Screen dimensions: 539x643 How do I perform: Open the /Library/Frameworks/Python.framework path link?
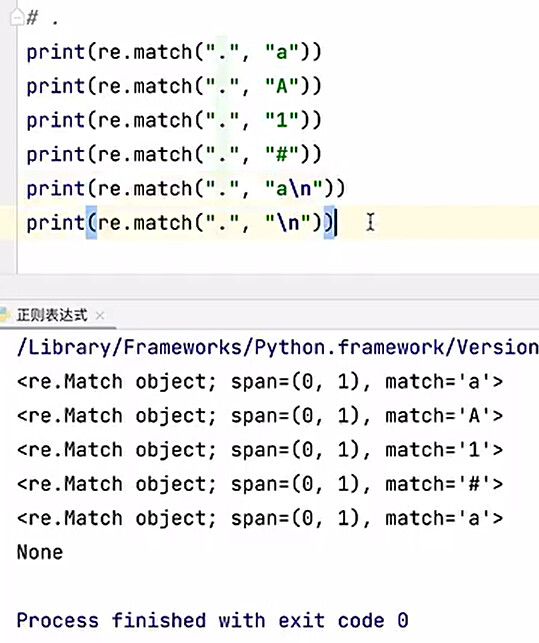pos(278,348)
